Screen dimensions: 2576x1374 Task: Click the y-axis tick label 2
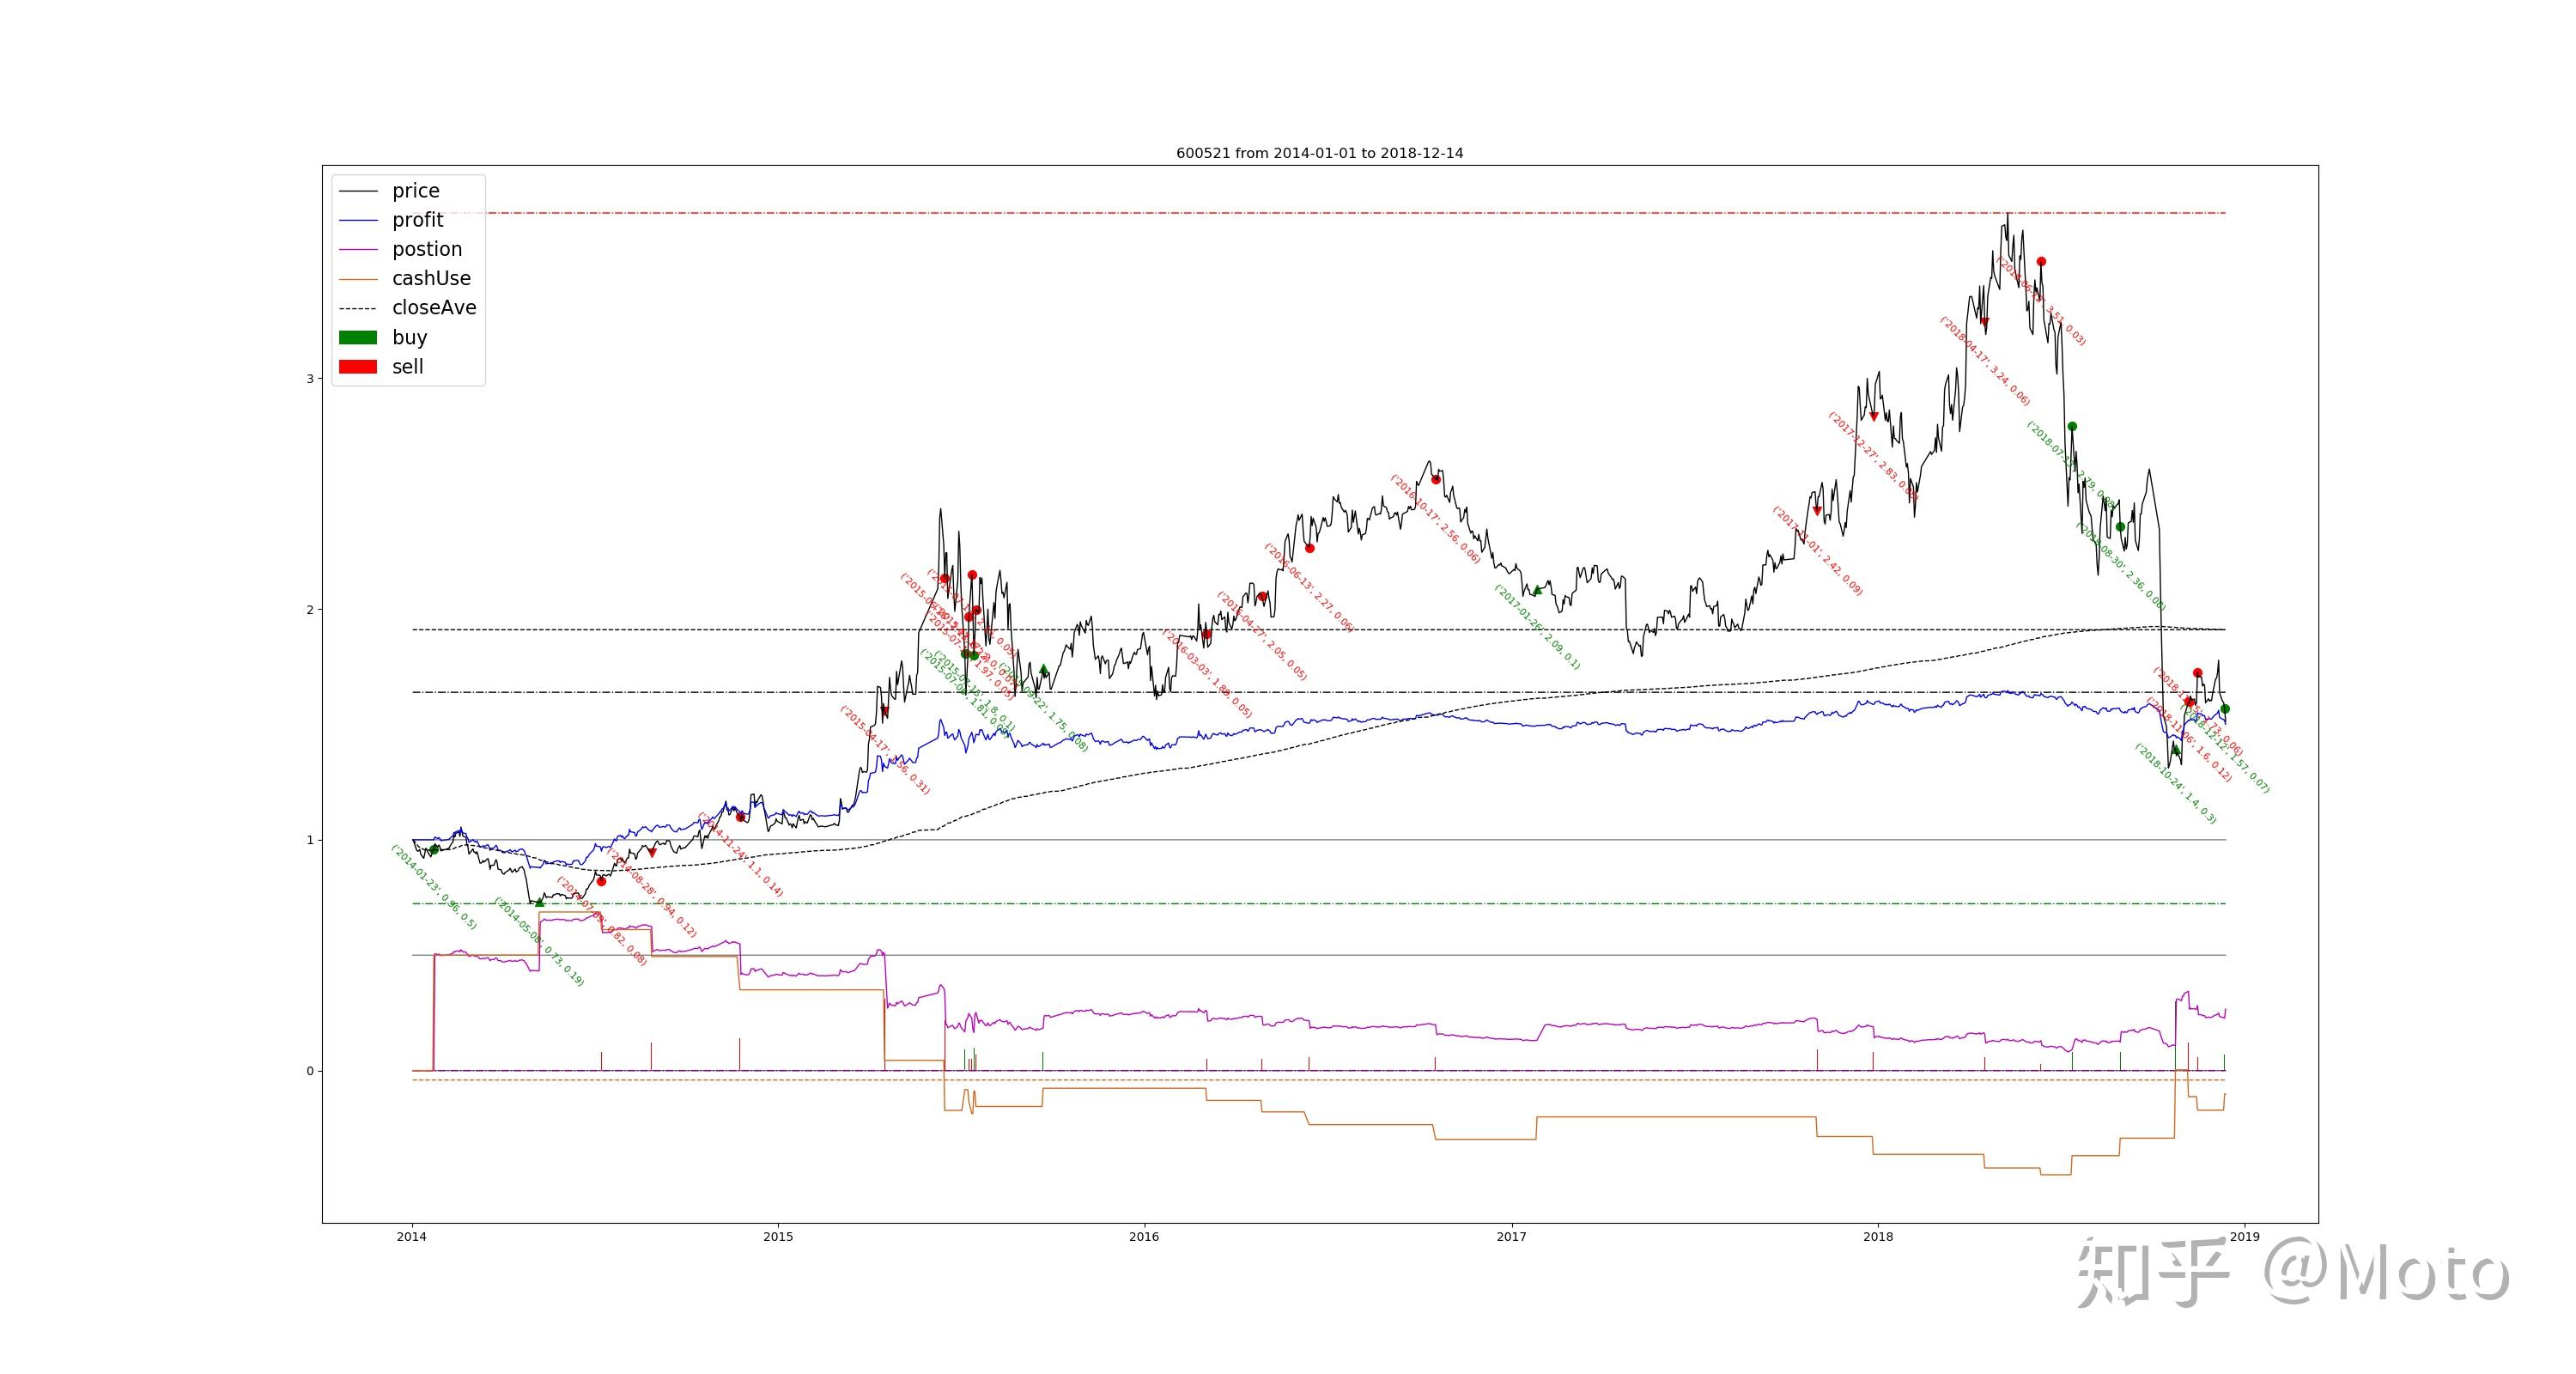[x=310, y=609]
